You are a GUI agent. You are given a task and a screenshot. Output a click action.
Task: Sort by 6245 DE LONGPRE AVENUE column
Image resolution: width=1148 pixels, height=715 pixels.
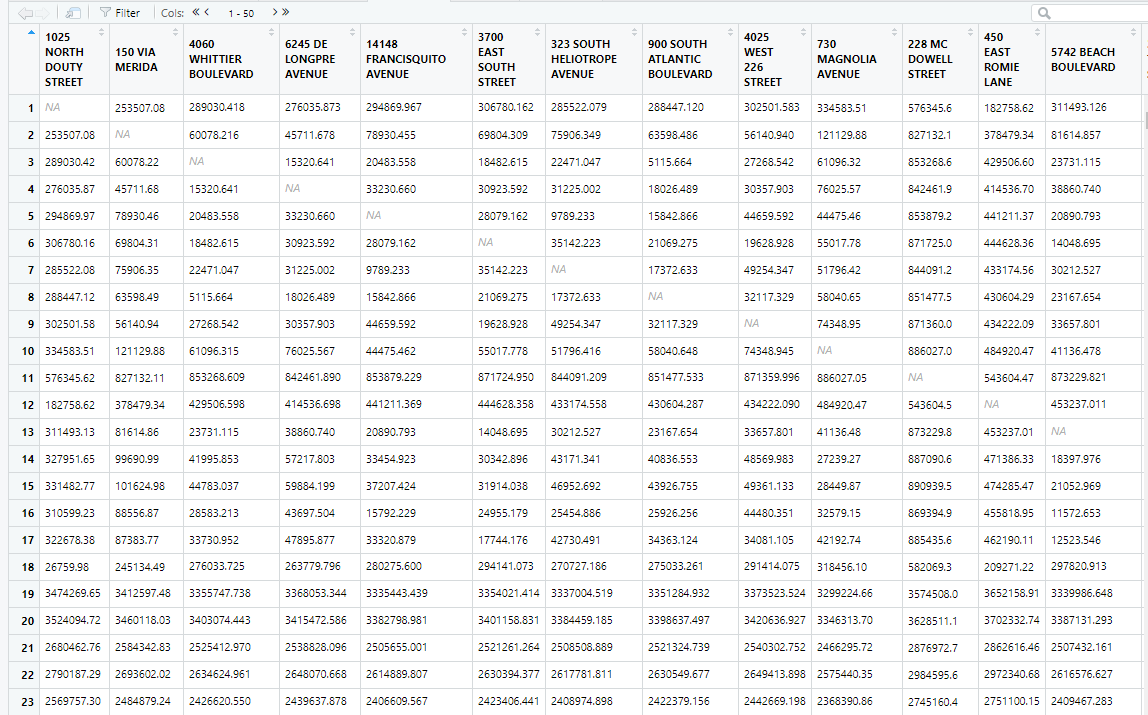click(x=352, y=33)
